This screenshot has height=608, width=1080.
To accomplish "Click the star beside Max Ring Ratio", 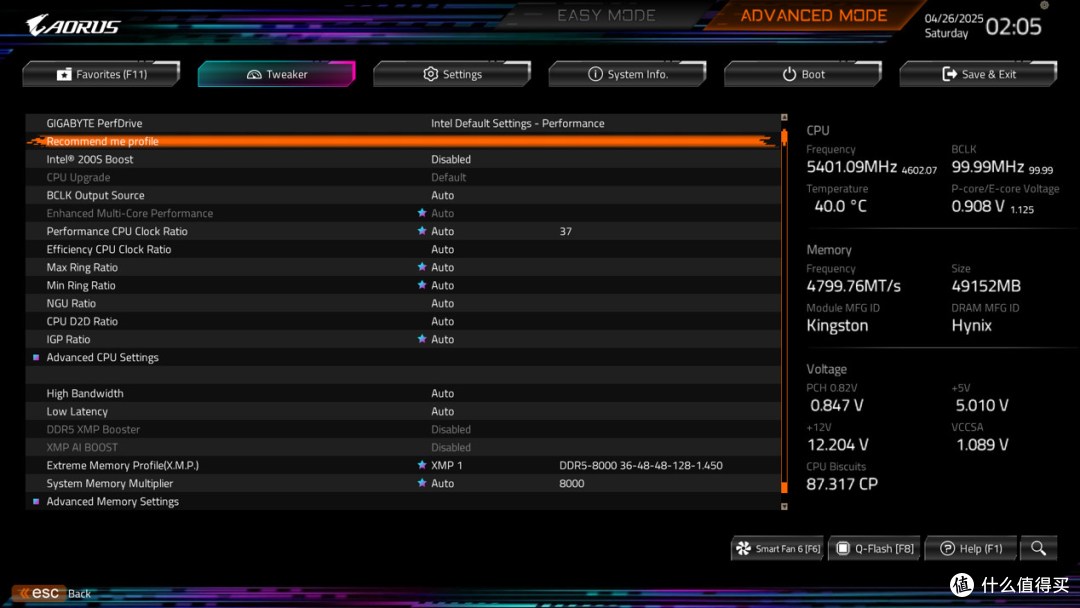I will (422, 266).
